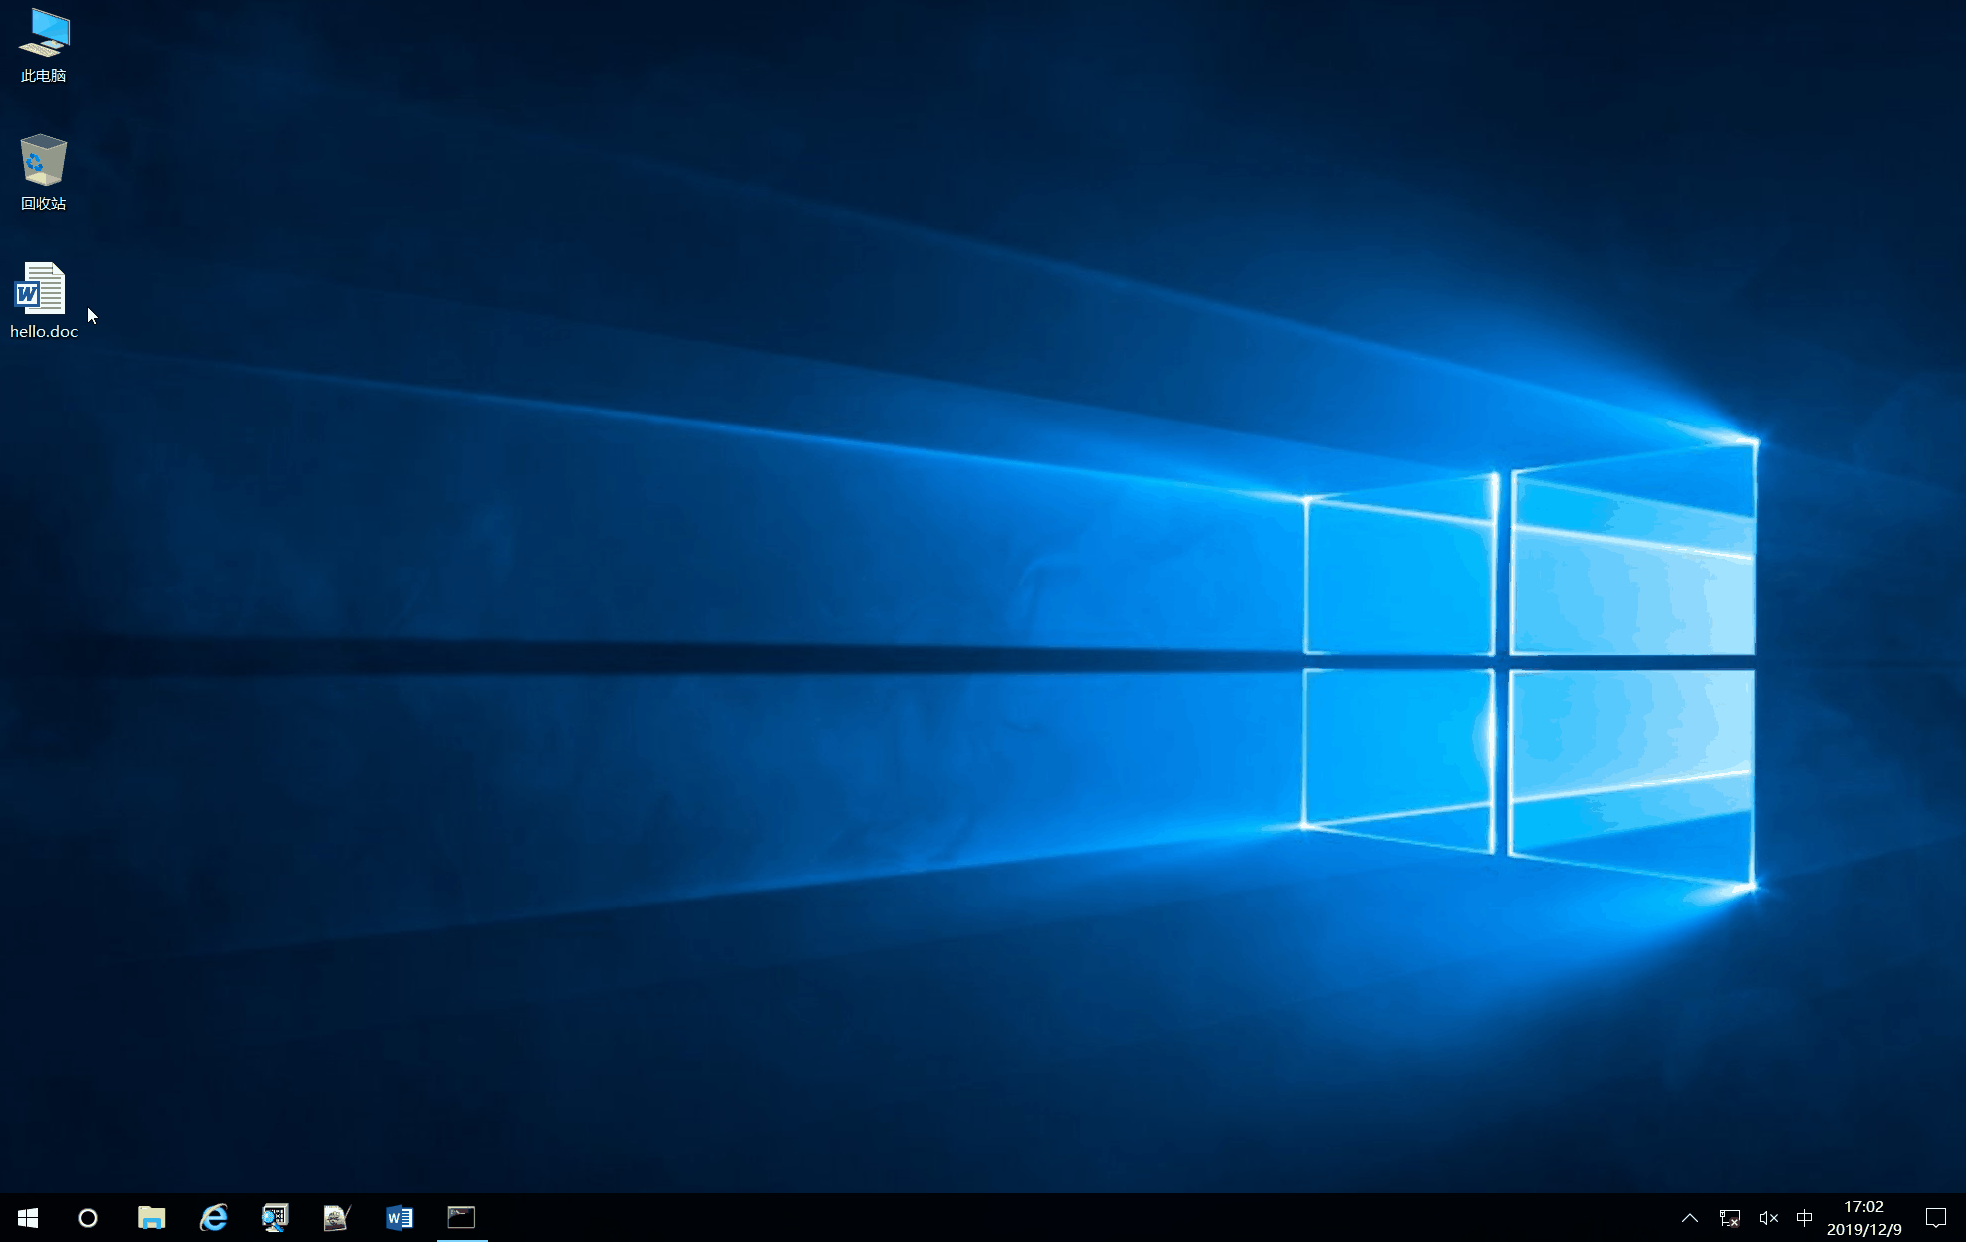The height and width of the screenshot is (1242, 1966).
Task: Click the muted volume speaker icon
Action: [1768, 1217]
